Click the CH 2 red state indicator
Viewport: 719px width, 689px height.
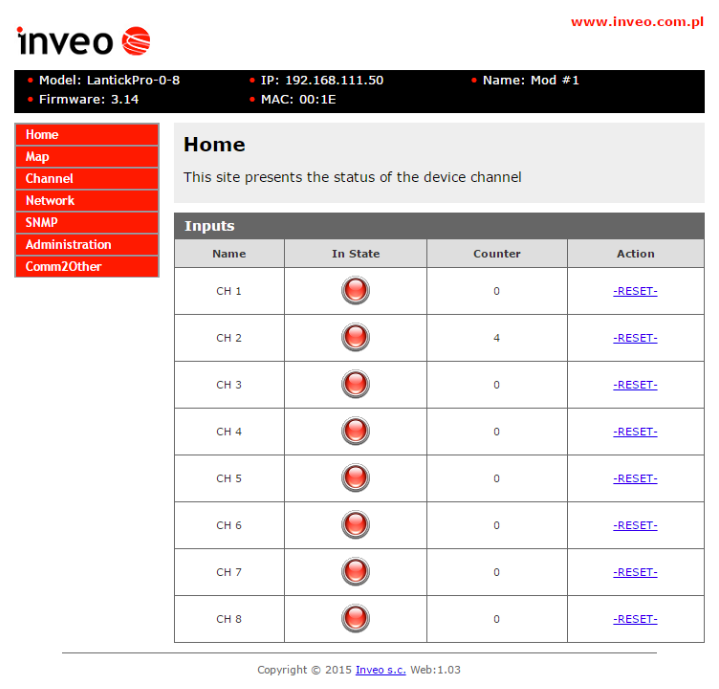click(x=355, y=338)
